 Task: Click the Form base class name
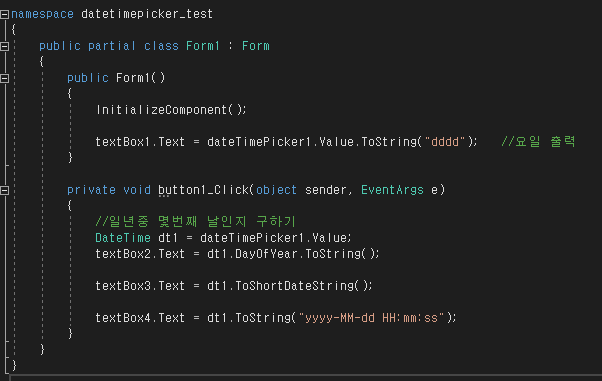tap(256, 46)
